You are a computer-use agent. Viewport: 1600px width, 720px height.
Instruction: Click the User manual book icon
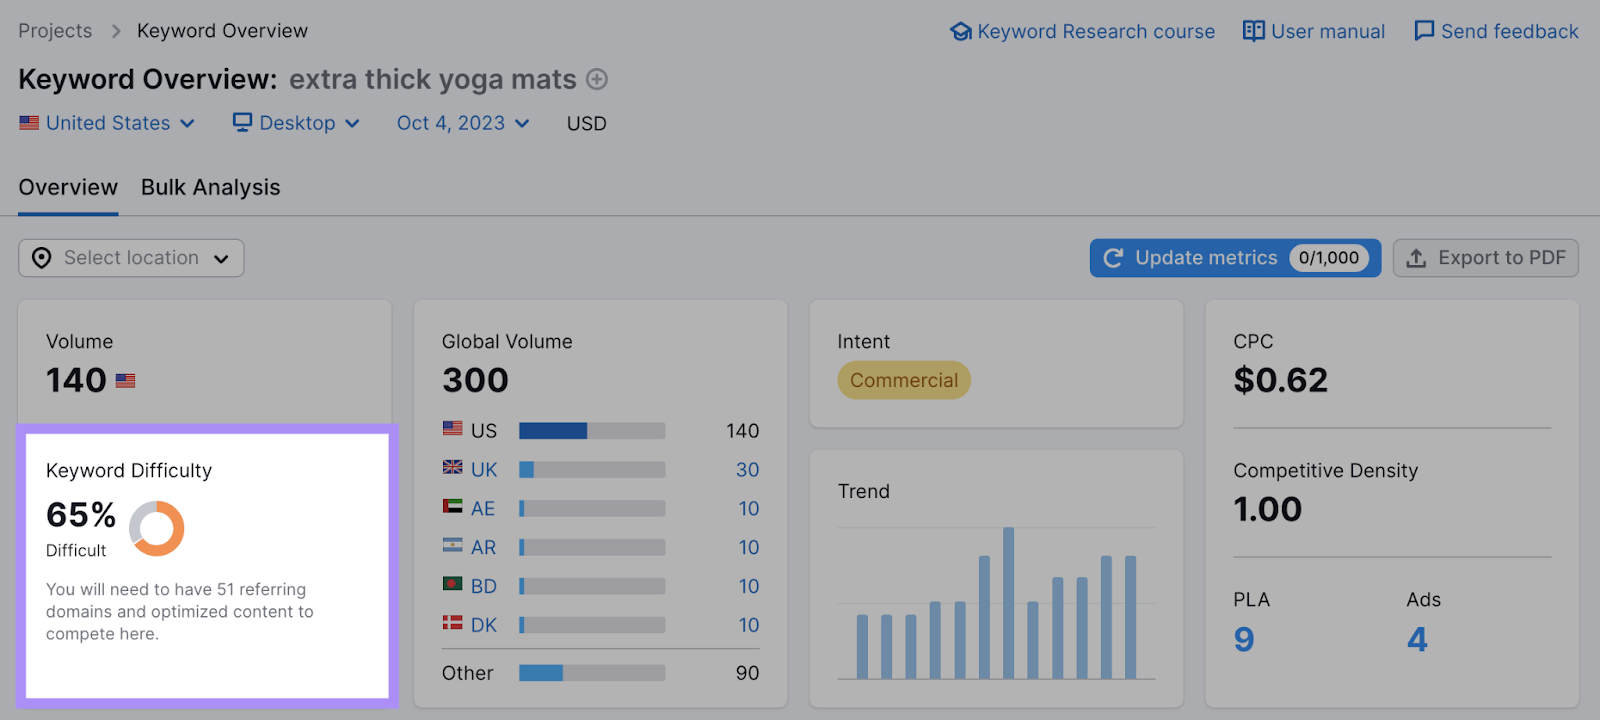click(1253, 31)
